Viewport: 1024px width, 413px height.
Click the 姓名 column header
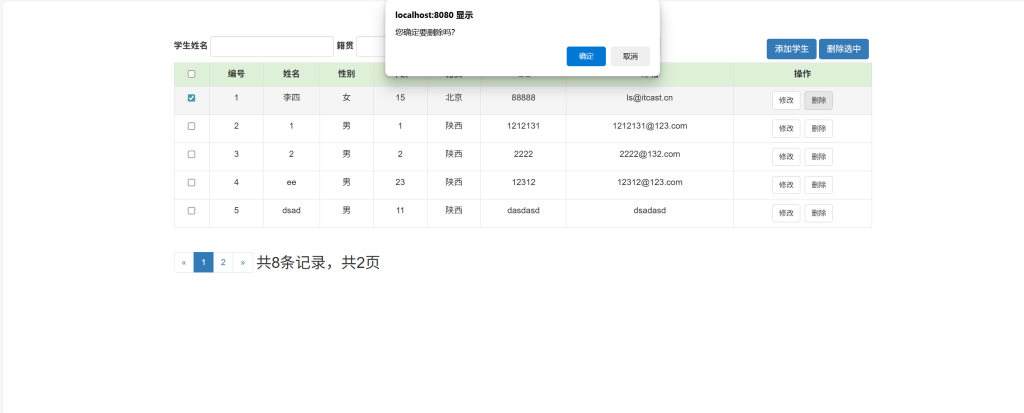pyautogui.click(x=291, y=74)
